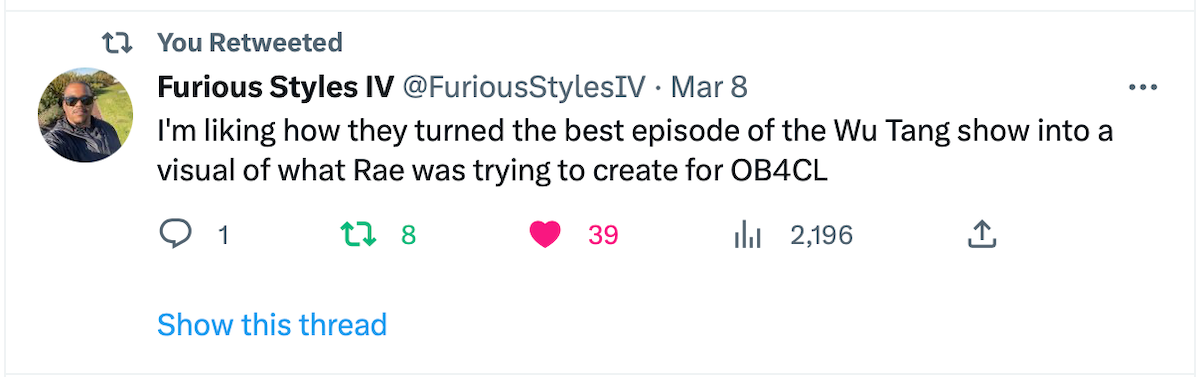Click the Mar 8 timestamp

coord(709,88)
